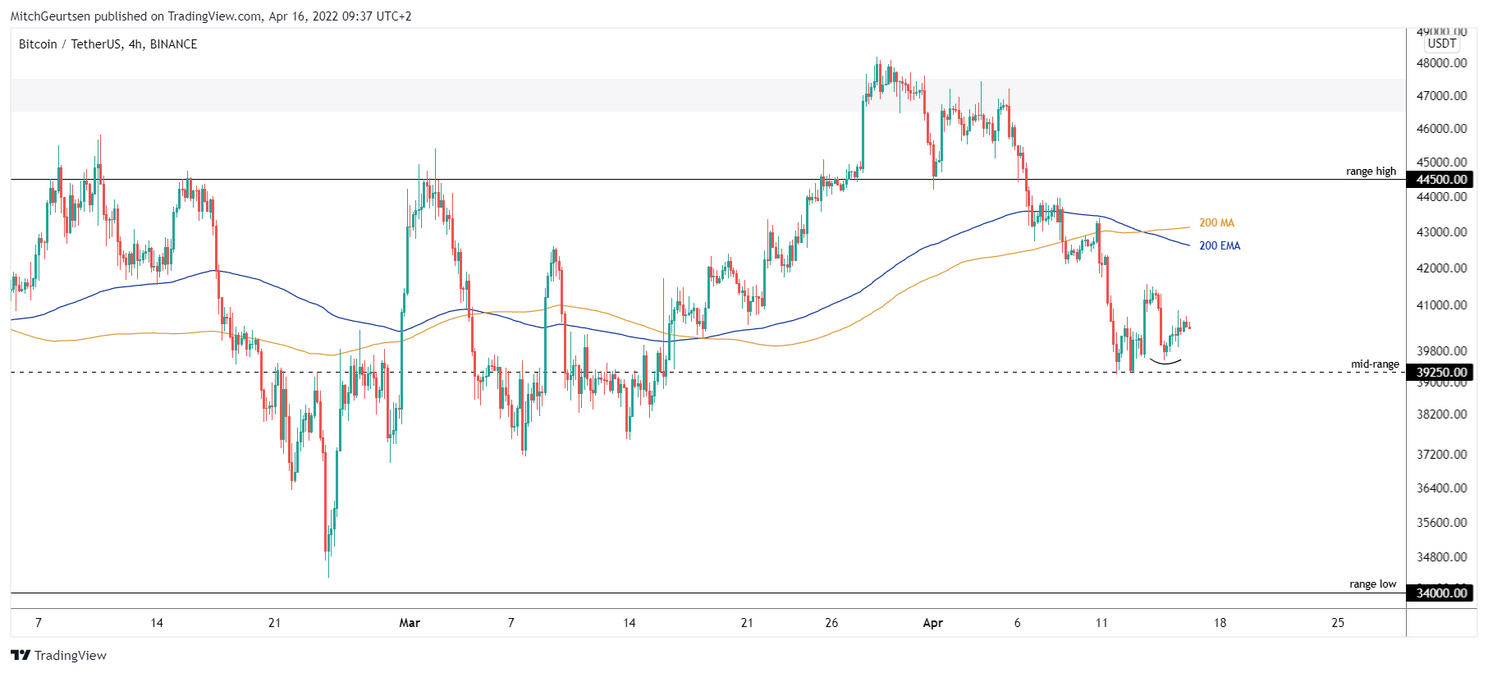
Task: Click the 47000.00 price axis value
Action: [1441, 96]
